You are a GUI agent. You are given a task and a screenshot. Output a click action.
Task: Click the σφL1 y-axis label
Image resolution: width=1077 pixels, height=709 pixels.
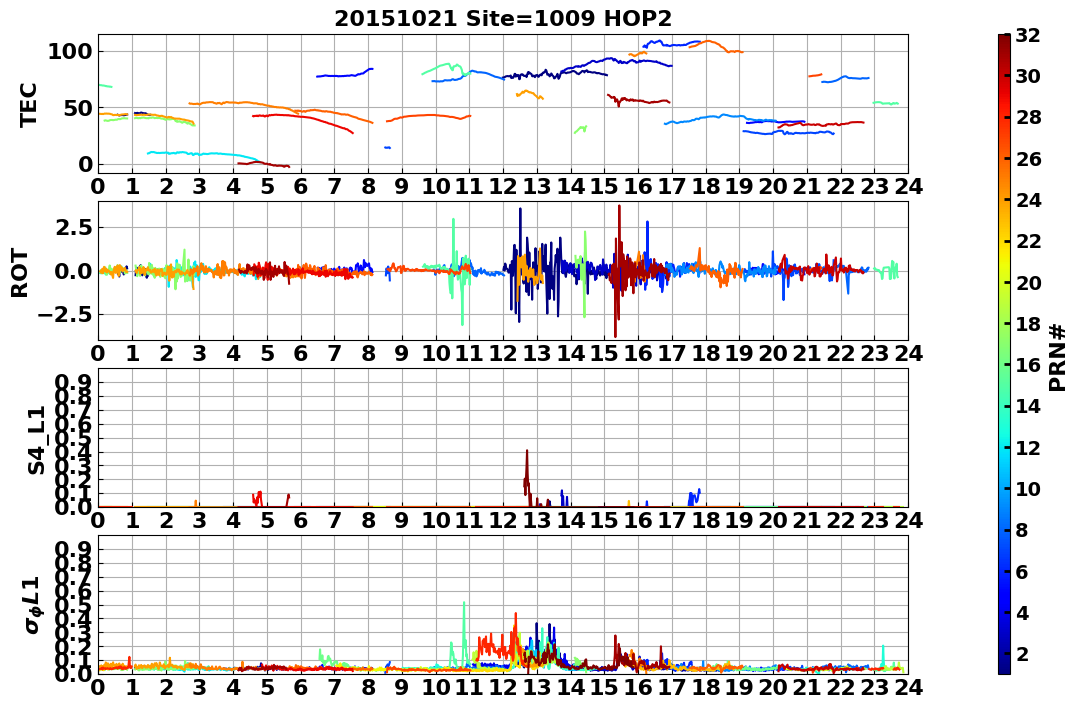[x=33, y=605]
